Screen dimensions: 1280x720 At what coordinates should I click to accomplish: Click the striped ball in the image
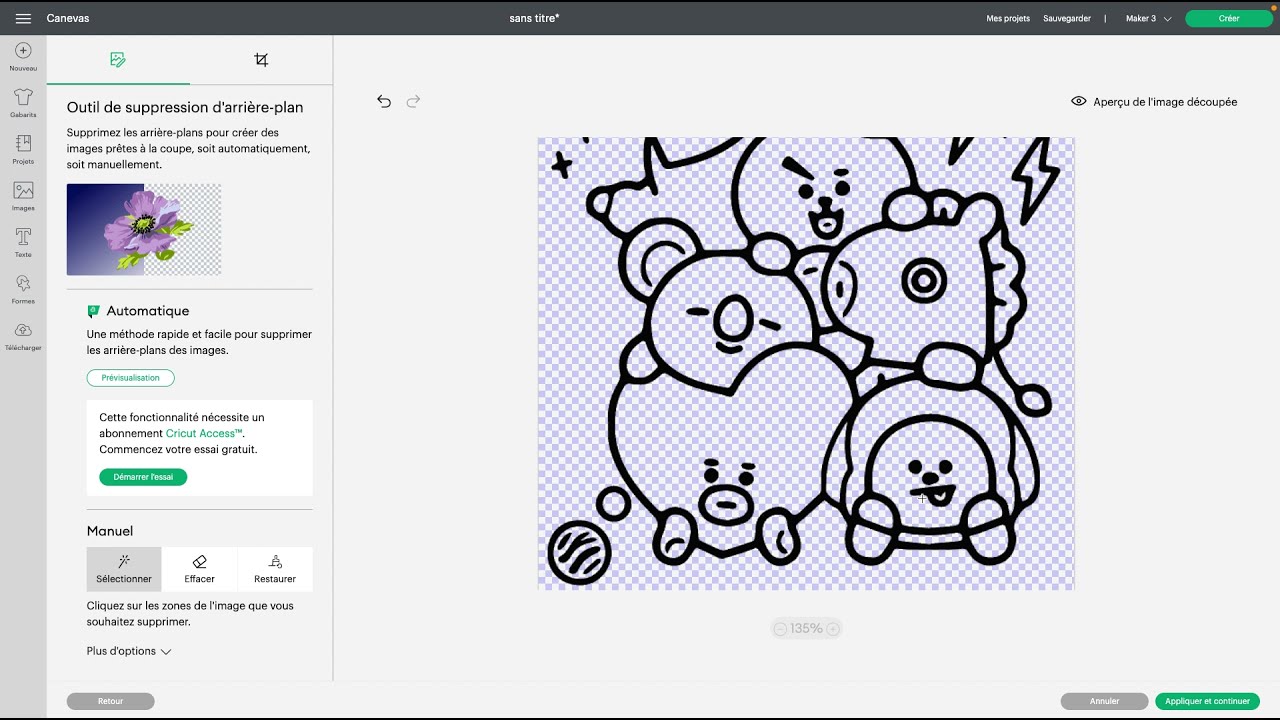579,553
